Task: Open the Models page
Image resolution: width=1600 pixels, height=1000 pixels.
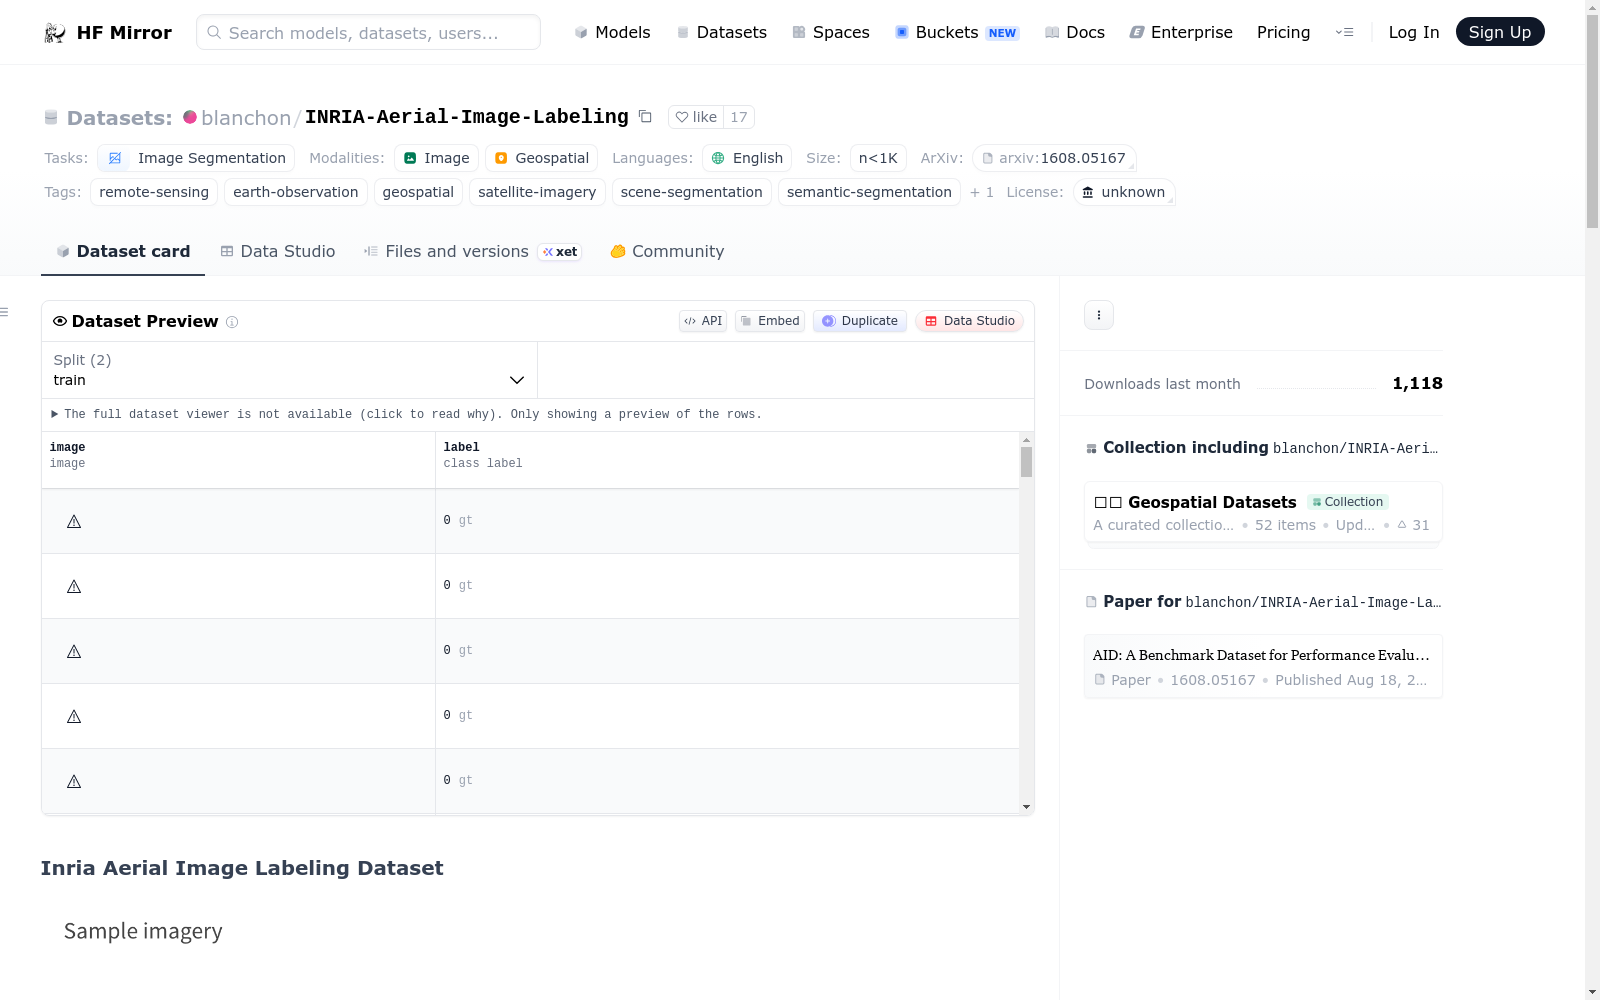Action: [612, 32]
